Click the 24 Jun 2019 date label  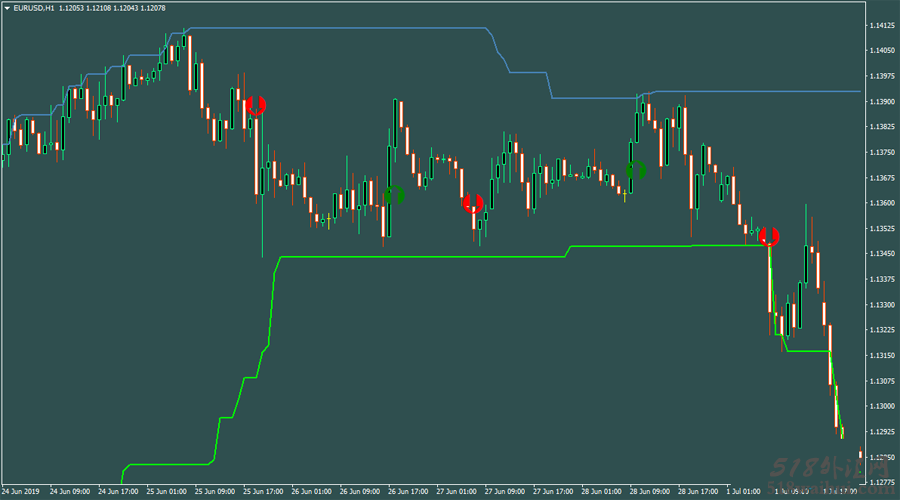[x=21, y=491]
